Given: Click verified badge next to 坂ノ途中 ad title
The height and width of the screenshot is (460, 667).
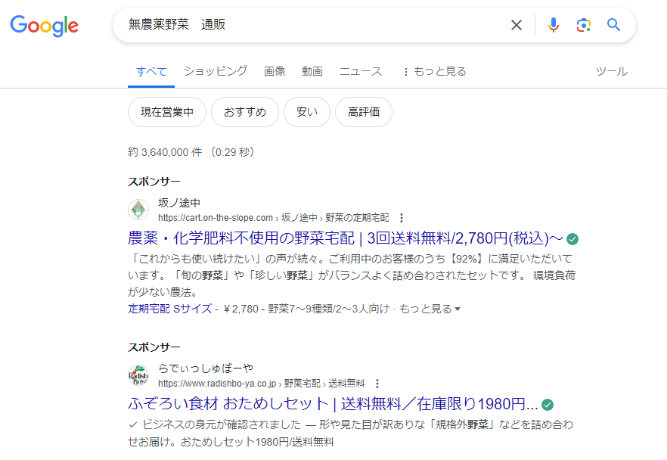Looking at the screenshot, I should (573, 239).
